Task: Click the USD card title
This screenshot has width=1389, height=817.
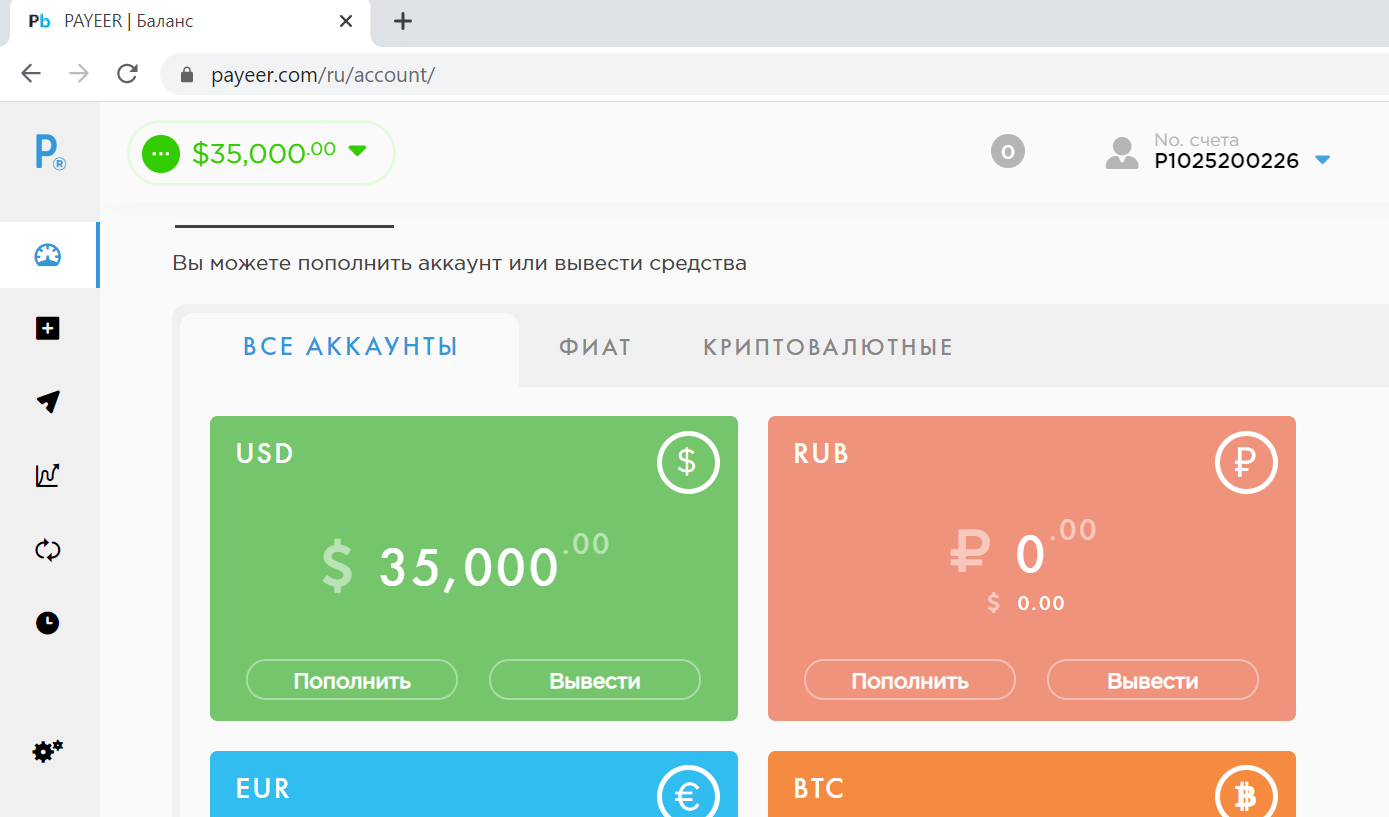Action: 265,454
